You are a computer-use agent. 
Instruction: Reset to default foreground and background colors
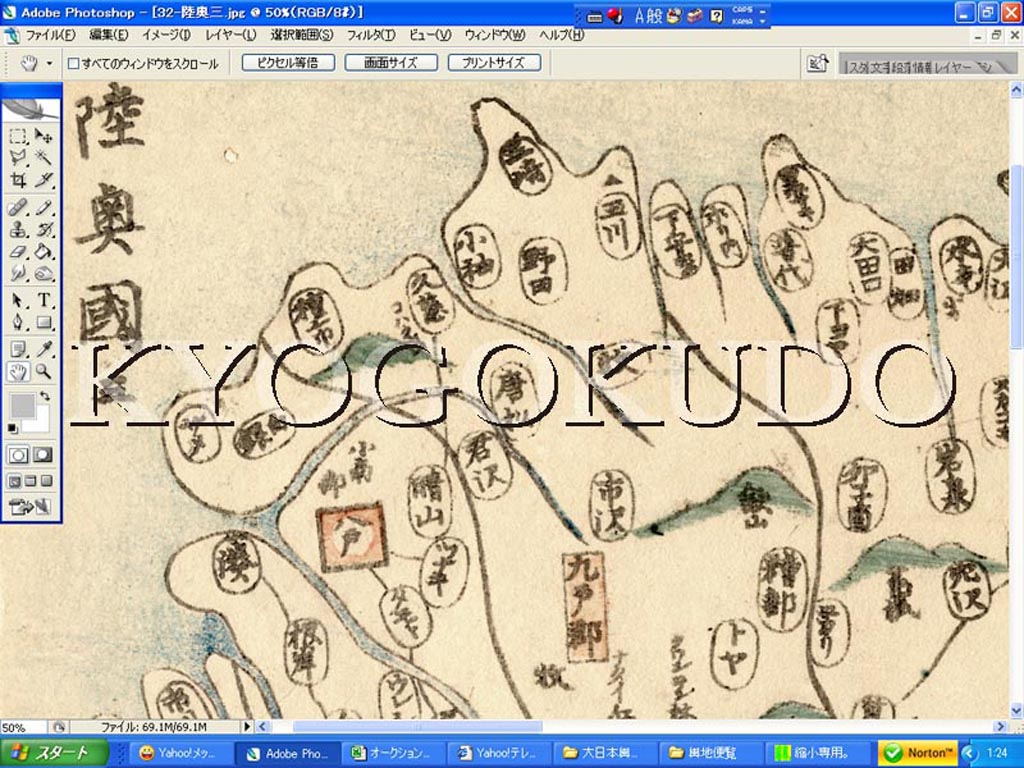coord(12,428)
